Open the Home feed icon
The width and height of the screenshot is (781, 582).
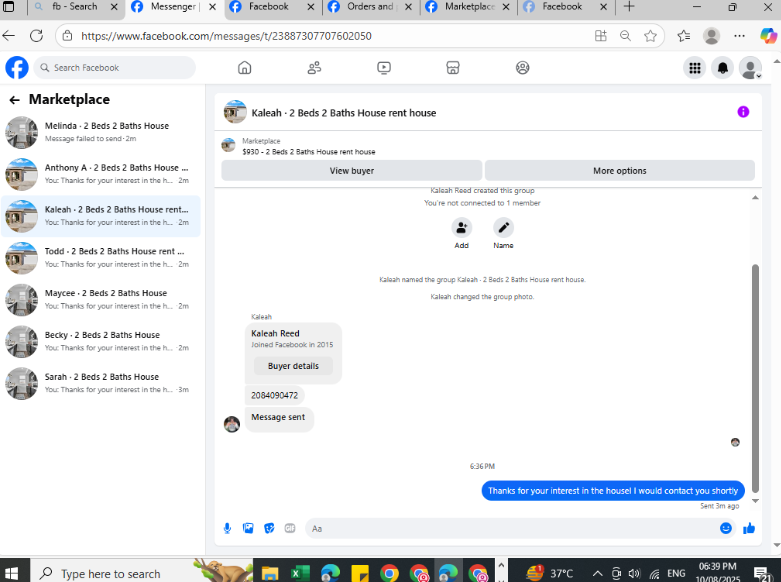click(245, 67)
